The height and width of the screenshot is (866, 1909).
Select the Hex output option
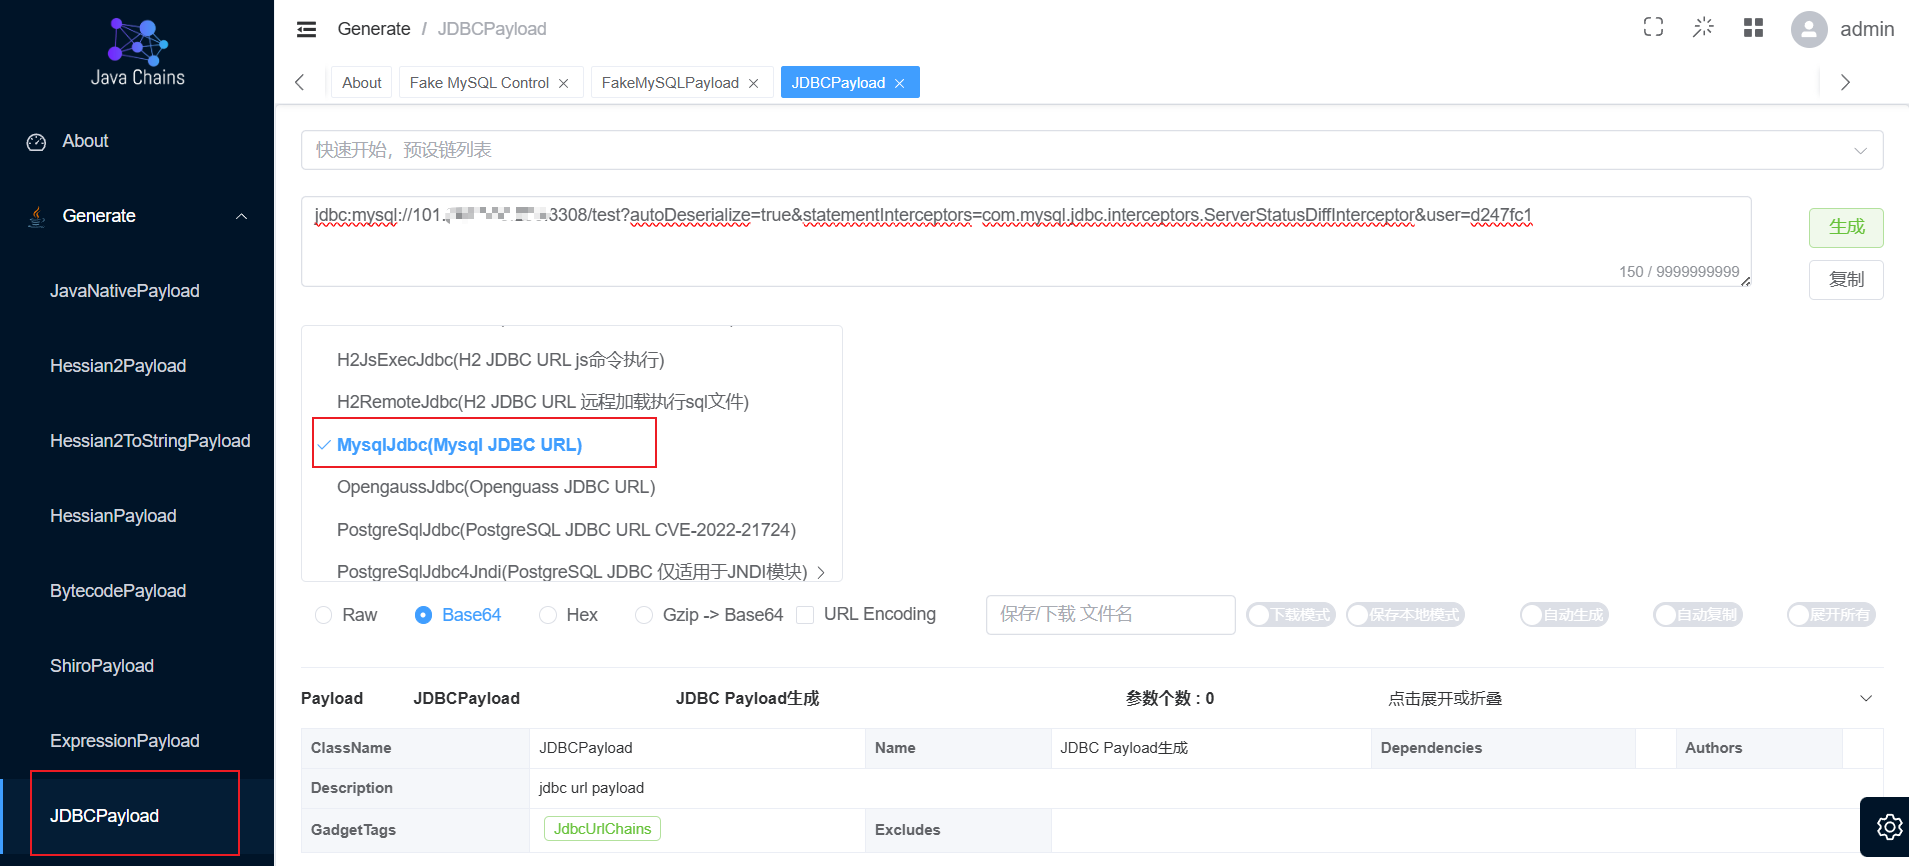point(547,615)
